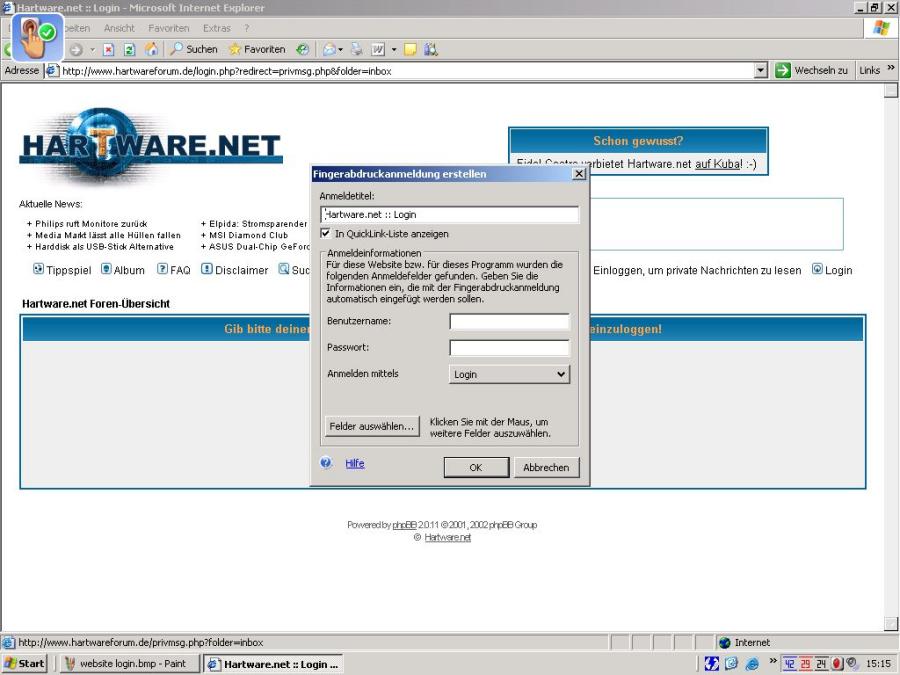Image resolution: width=900 pixels, height=675 pixels.
Task: Open the Album forum link
Action: point(123,270)
